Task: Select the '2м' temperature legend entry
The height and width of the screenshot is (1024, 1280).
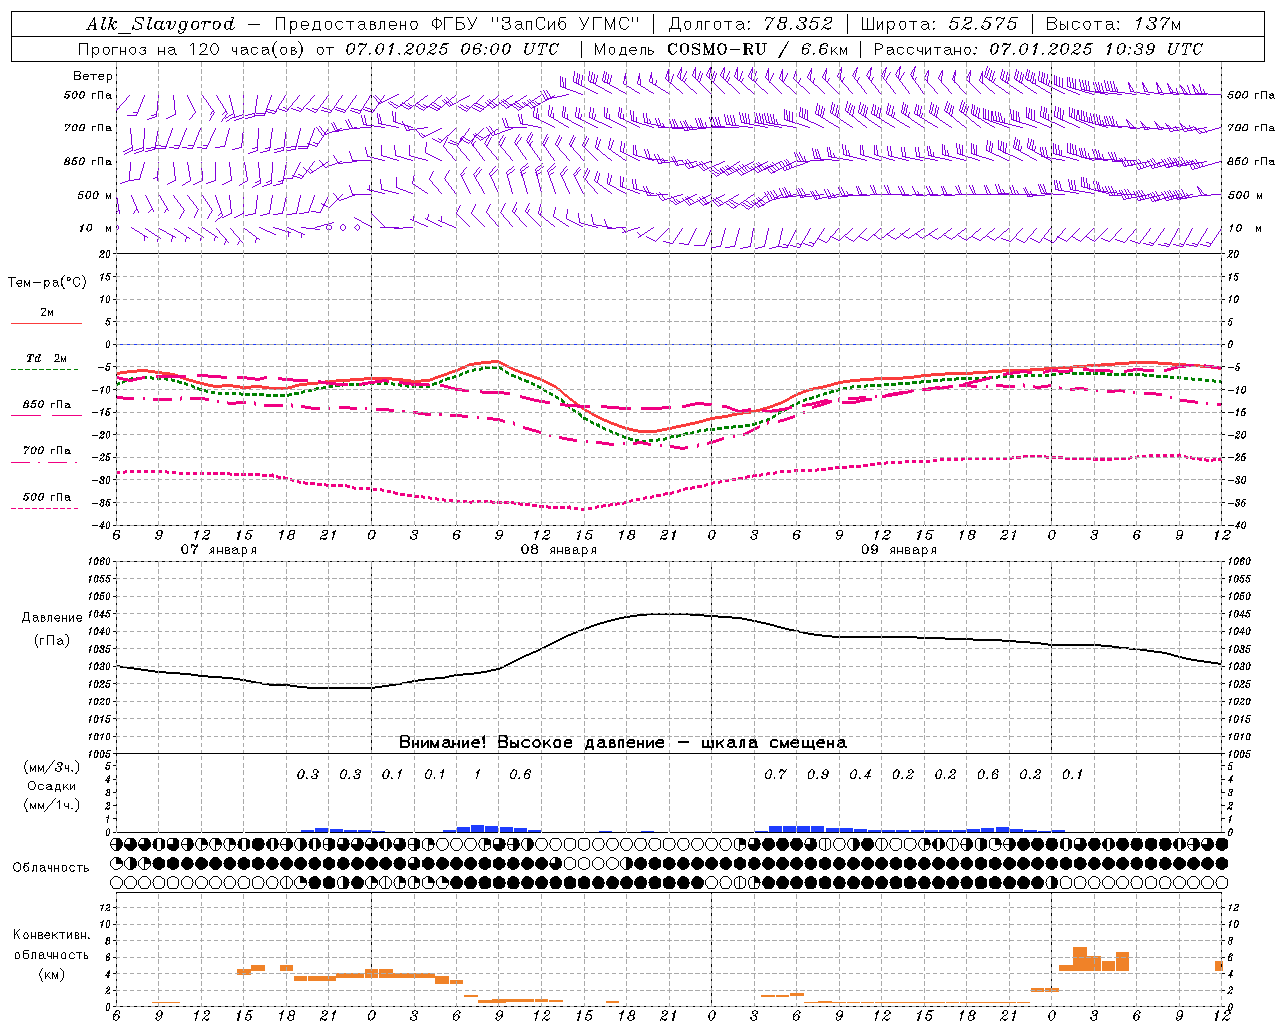Action: tap(46, 313)
